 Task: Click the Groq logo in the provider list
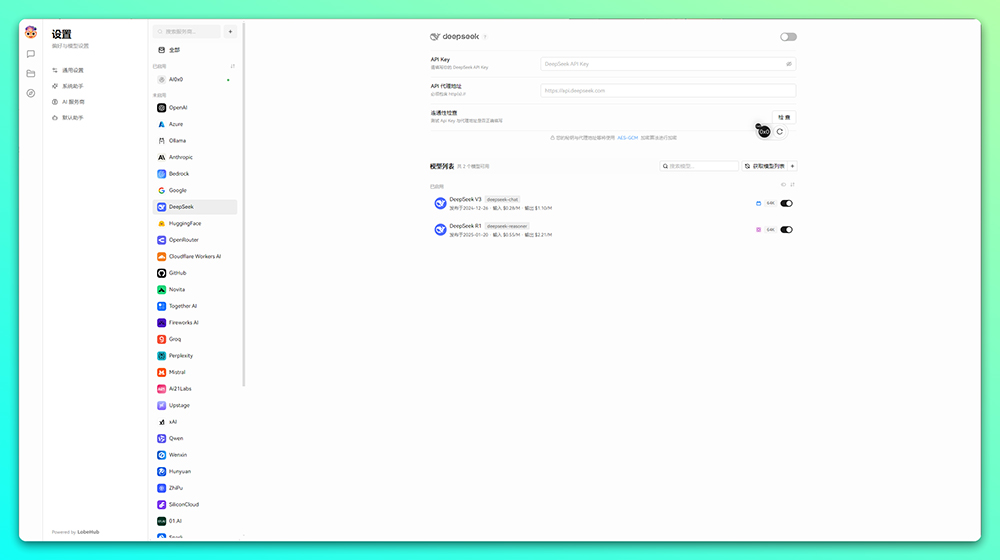pos(161,339)
